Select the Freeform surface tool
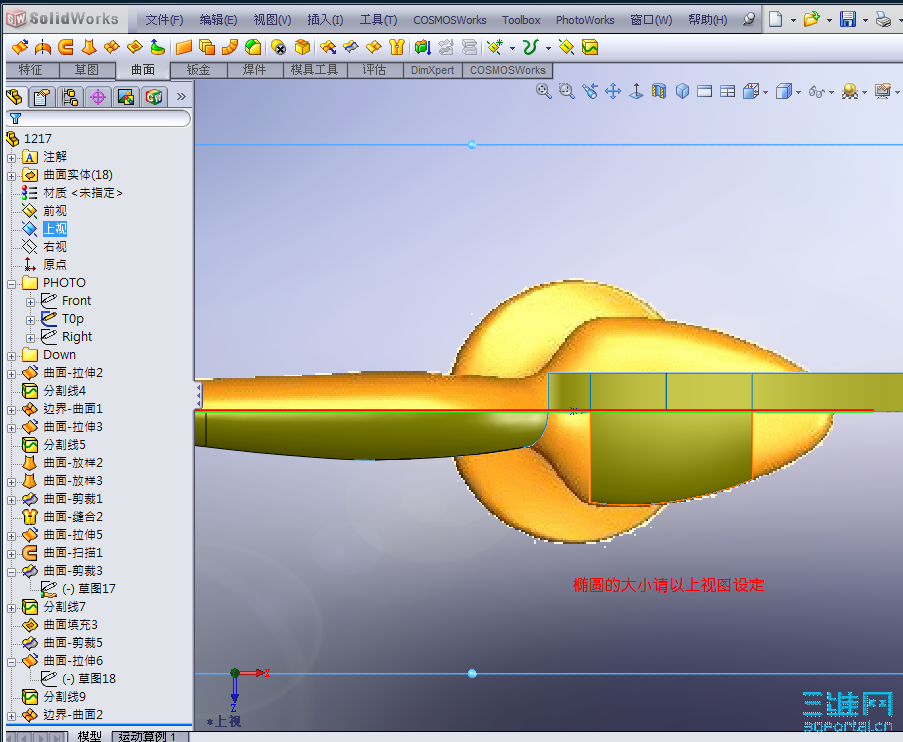This screenshot has height=742, width=903. tap(157, 47)
